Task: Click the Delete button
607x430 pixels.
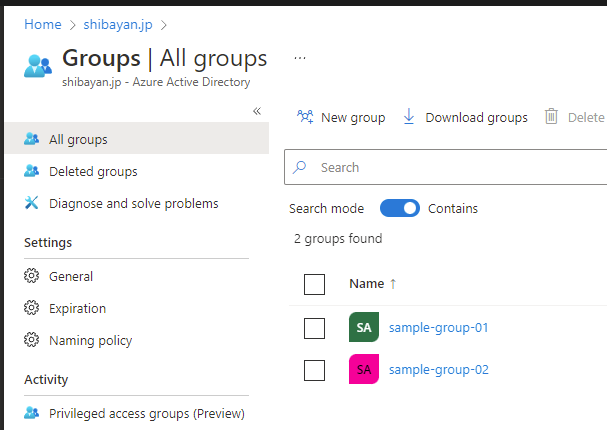Action: 575,117
